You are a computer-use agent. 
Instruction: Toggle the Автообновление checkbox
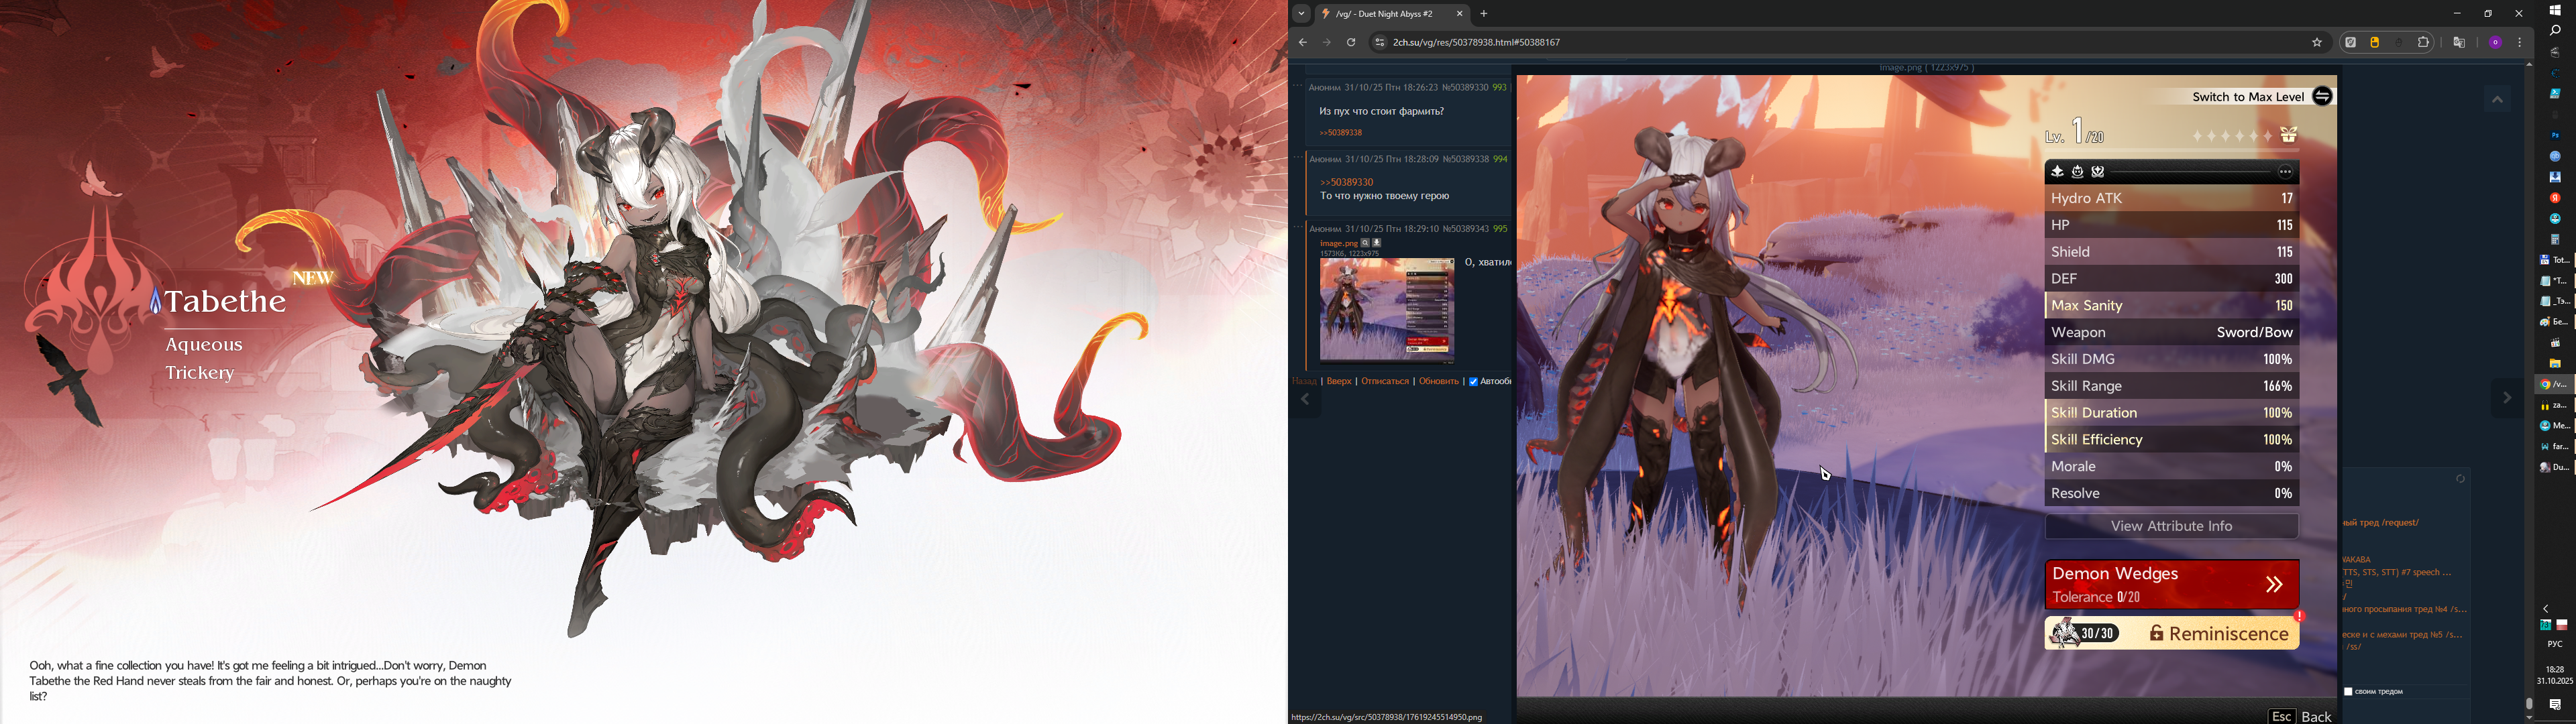click(x=1473, y=381)
